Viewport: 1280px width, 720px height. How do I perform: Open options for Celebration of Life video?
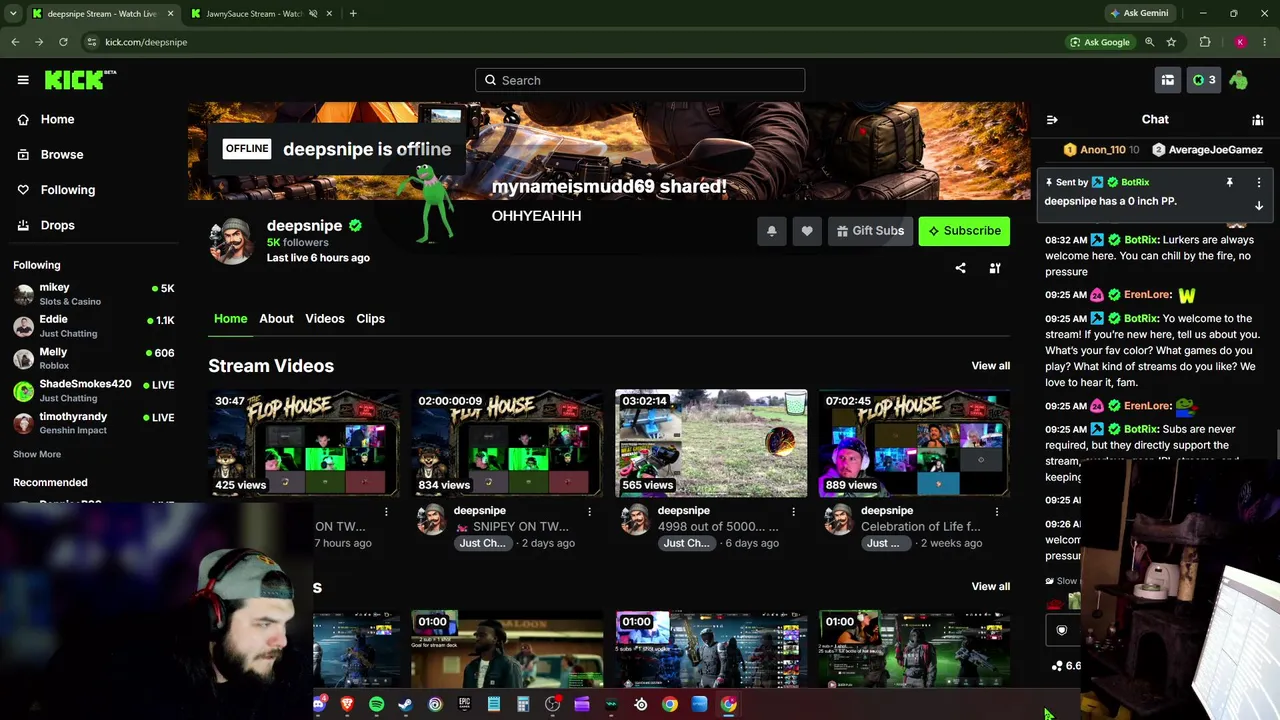997,512
